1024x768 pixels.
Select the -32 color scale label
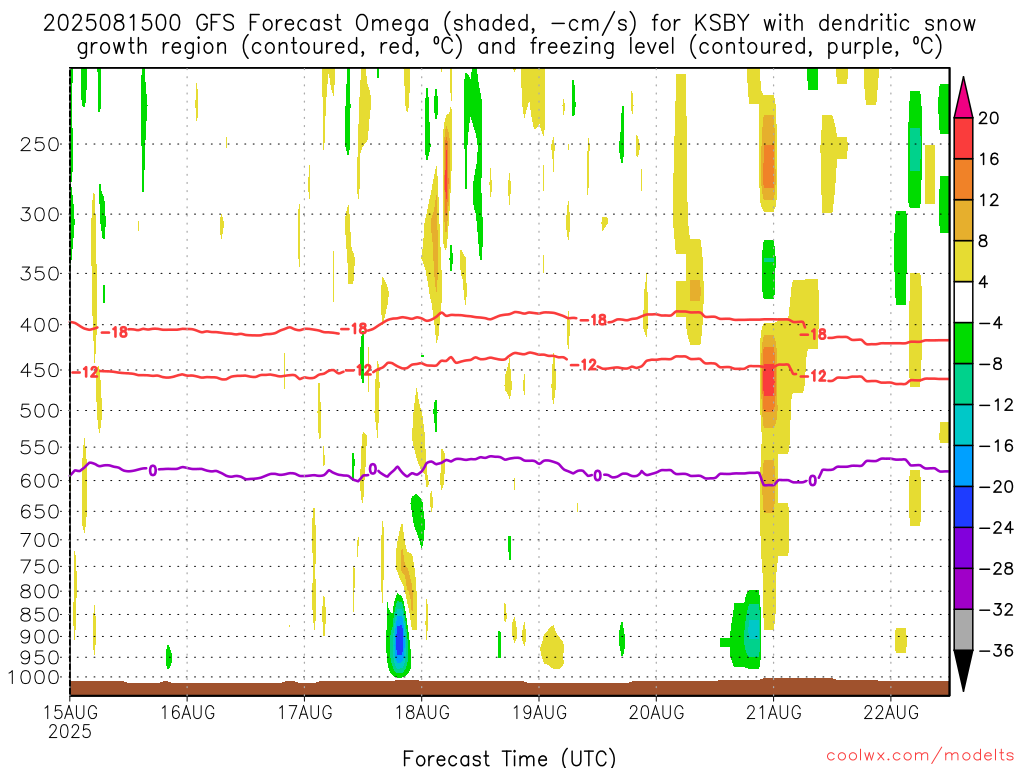[x=996, y=610]
